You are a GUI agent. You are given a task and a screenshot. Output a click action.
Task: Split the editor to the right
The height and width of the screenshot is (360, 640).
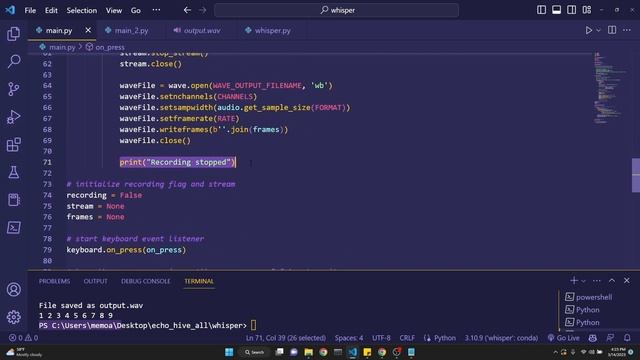pos(612,30)
